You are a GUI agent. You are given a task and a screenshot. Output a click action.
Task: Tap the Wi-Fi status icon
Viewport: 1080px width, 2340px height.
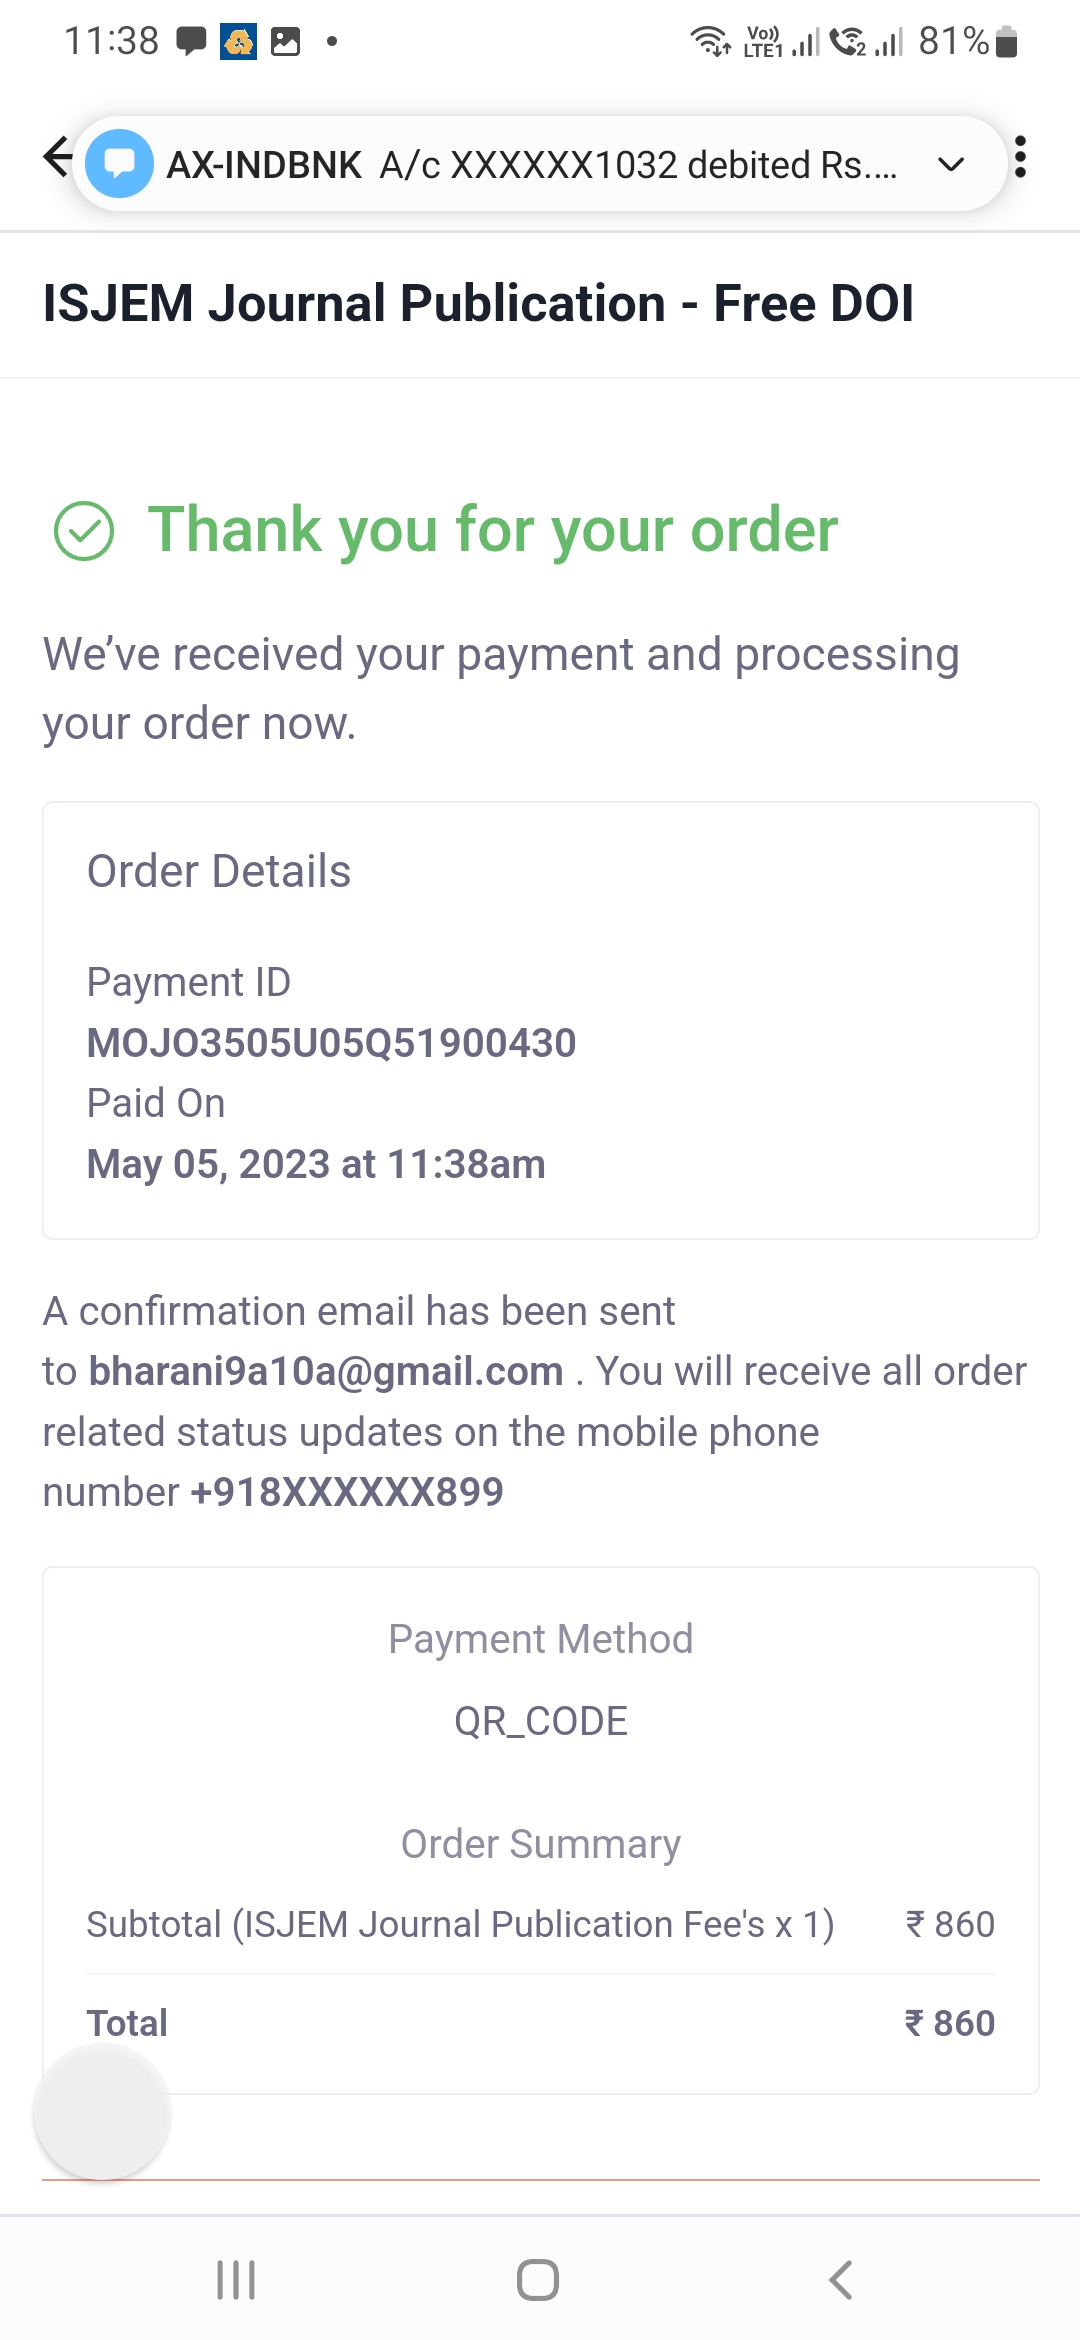(x=710, y=42)
